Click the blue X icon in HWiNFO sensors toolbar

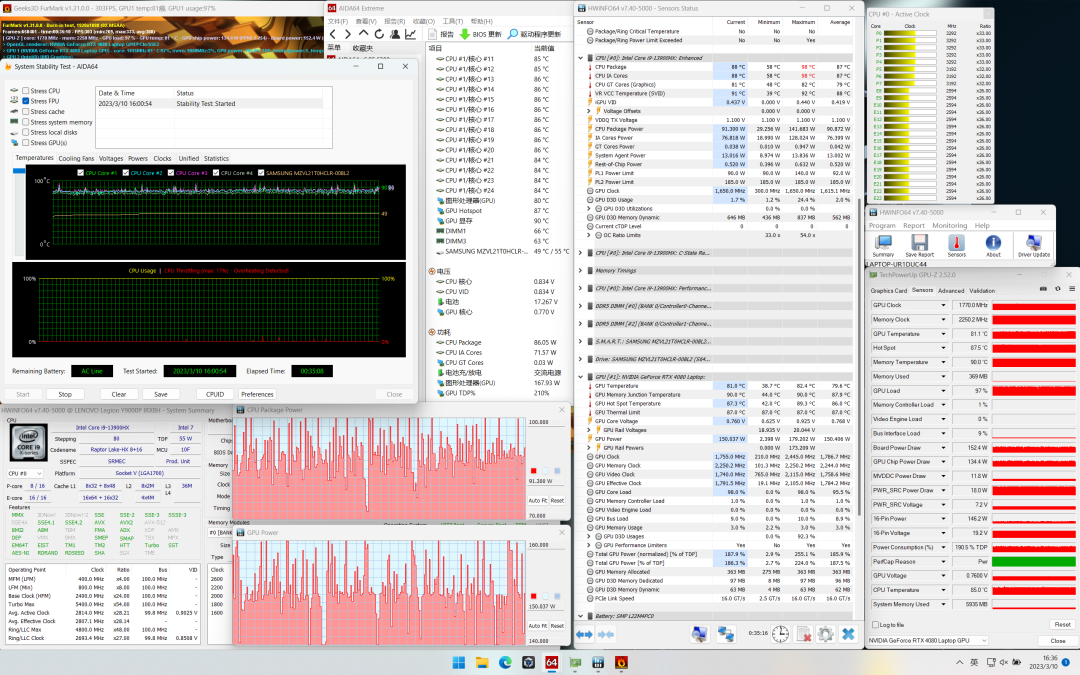(x=849, y=634)
